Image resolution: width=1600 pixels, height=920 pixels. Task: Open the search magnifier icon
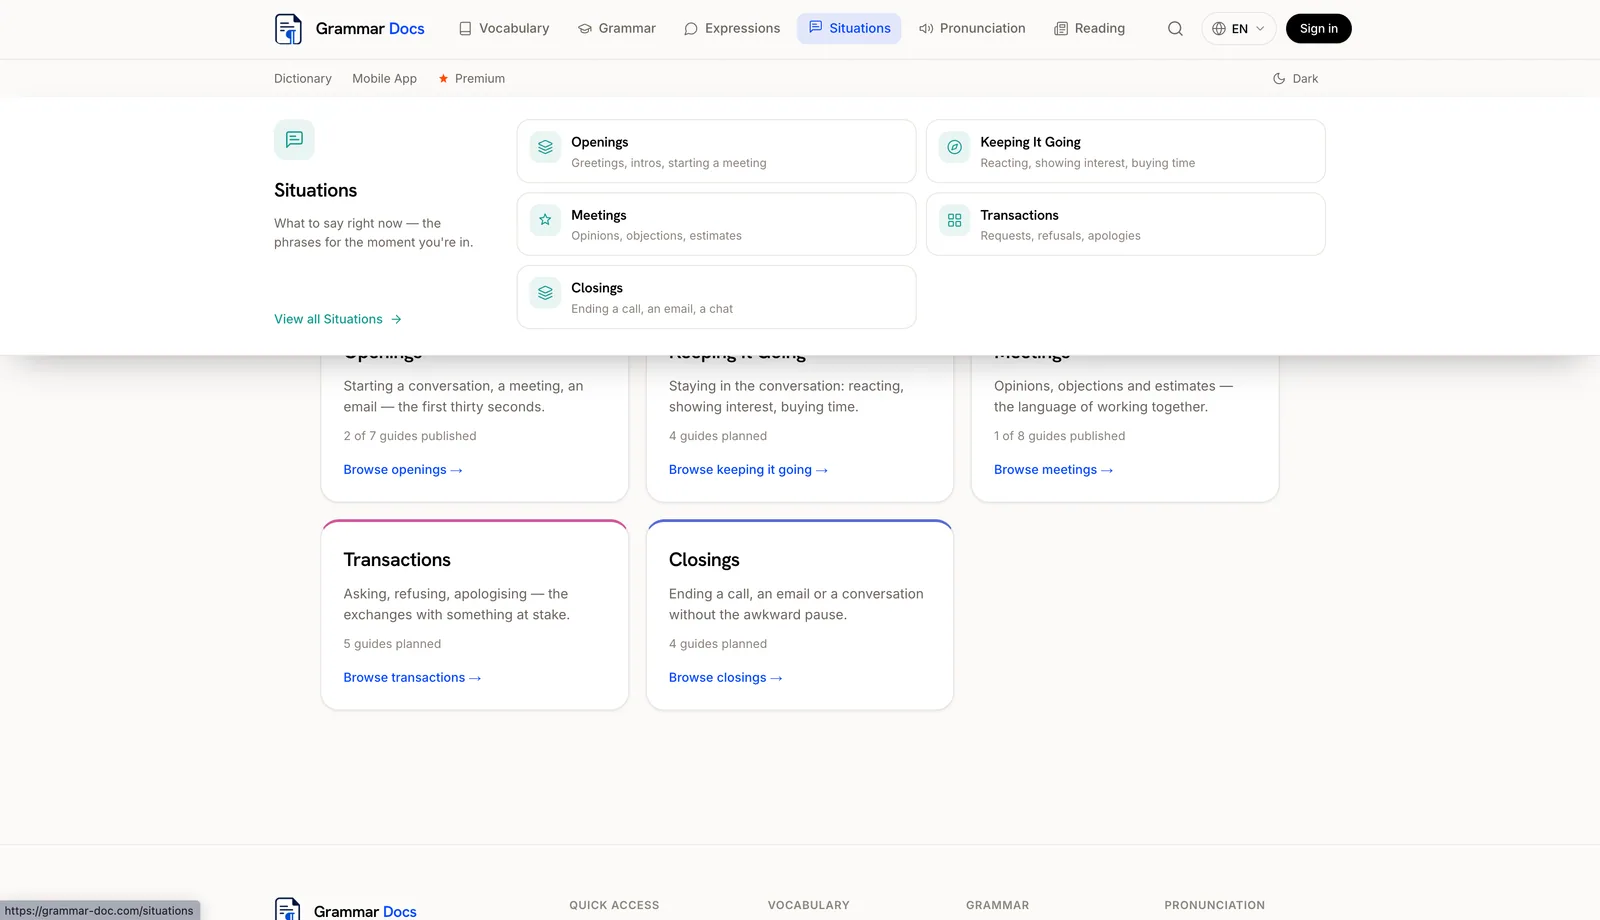(x=1175, y=29)
